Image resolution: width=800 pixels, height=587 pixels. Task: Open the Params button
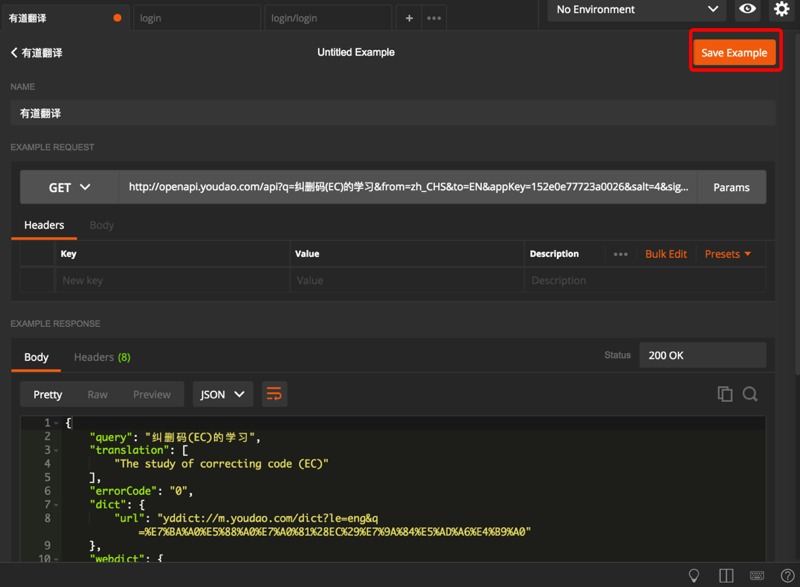point(731,187)
